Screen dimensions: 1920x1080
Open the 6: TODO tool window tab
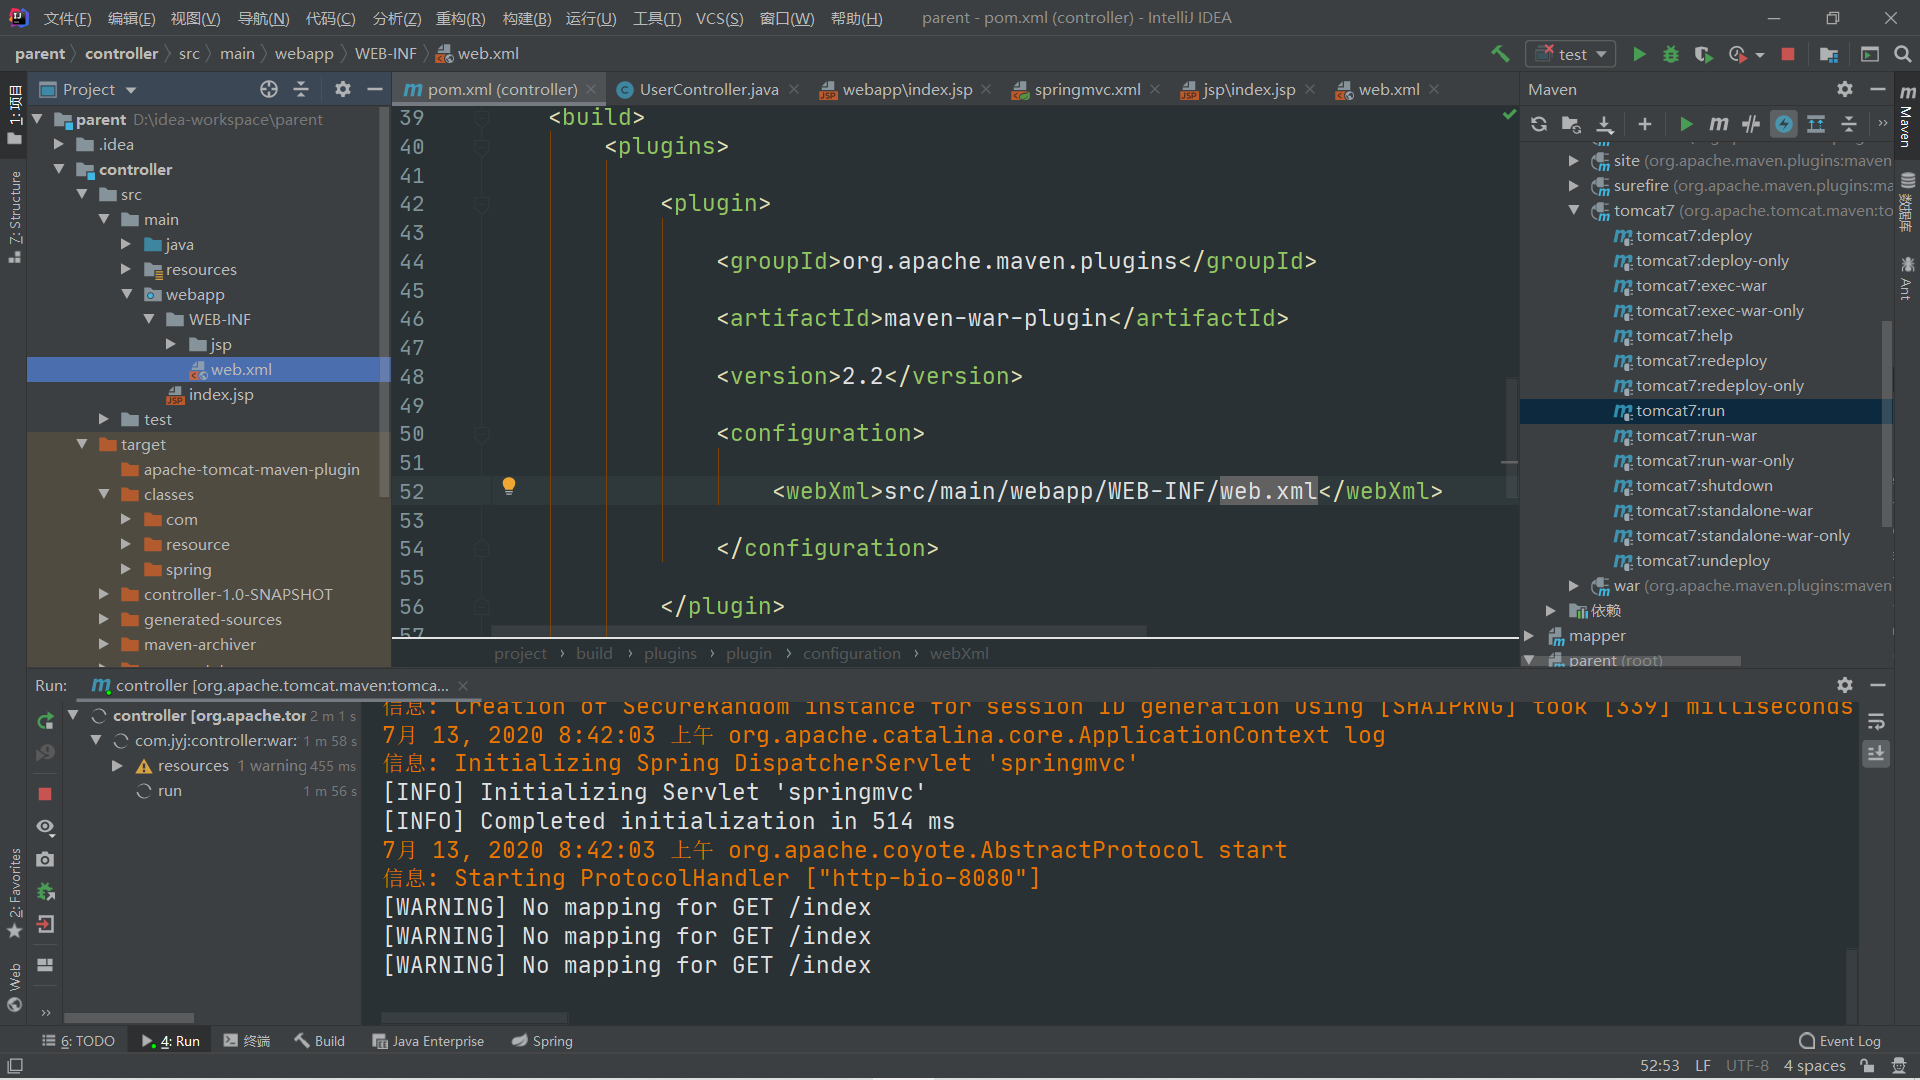coord(79,1041)
